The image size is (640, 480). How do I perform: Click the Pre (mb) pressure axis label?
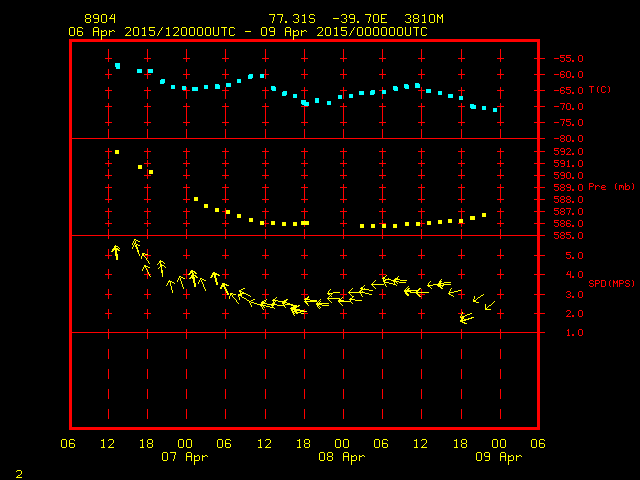(x=611, y=187)
